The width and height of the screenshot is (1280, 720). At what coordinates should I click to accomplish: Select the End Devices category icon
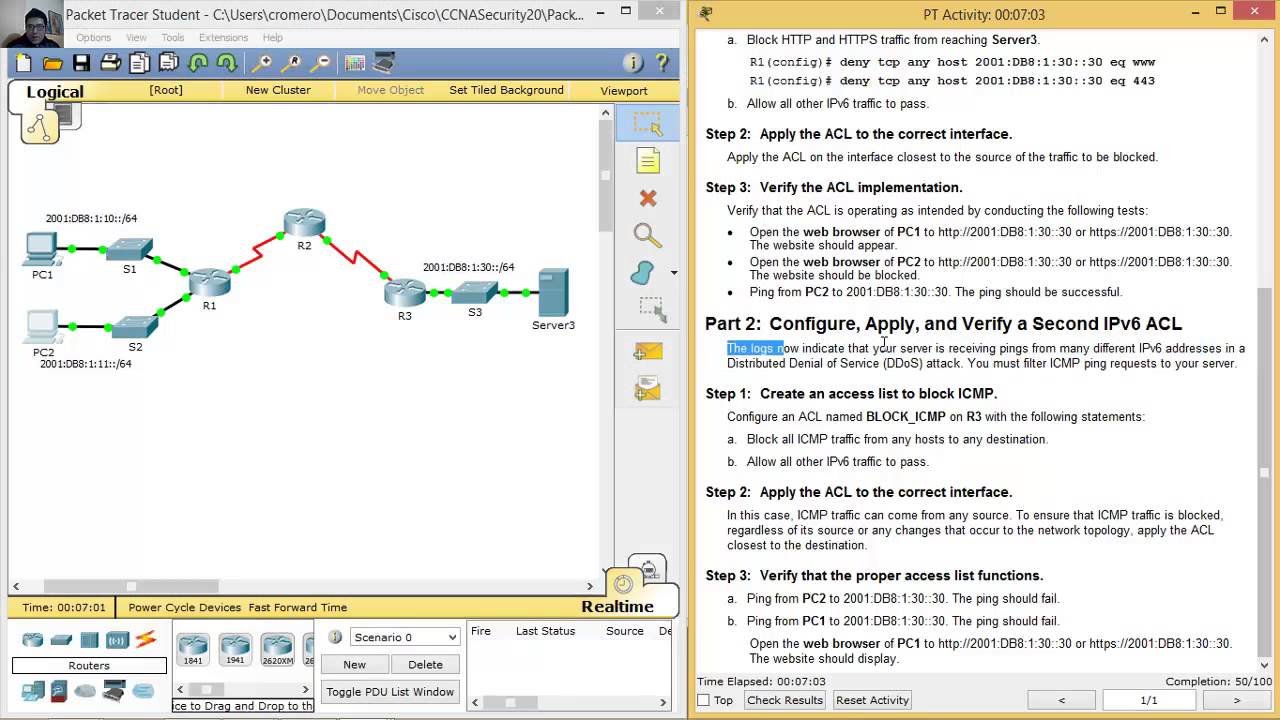pyautogui.click(x=33, y=691)
